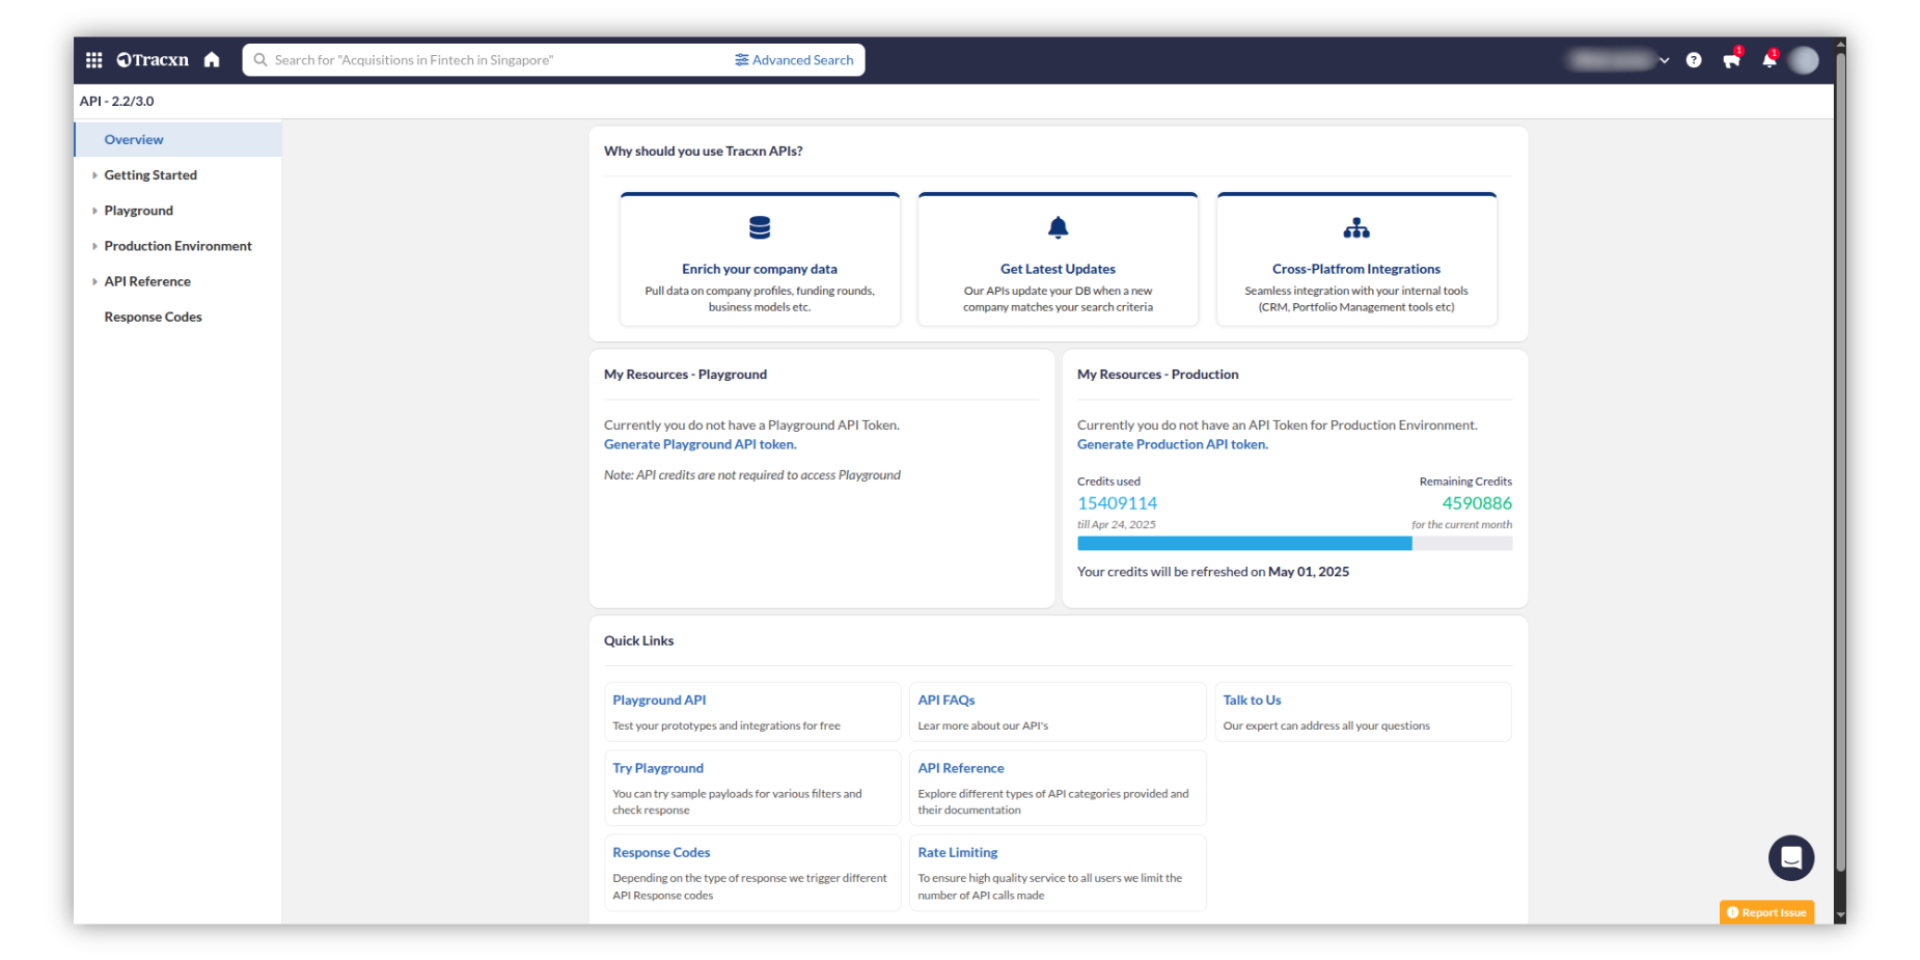Viewport: 1920px width, 960px height.
Task: Open the announcements megaphone icon
Action: (x=1731, y=61)
